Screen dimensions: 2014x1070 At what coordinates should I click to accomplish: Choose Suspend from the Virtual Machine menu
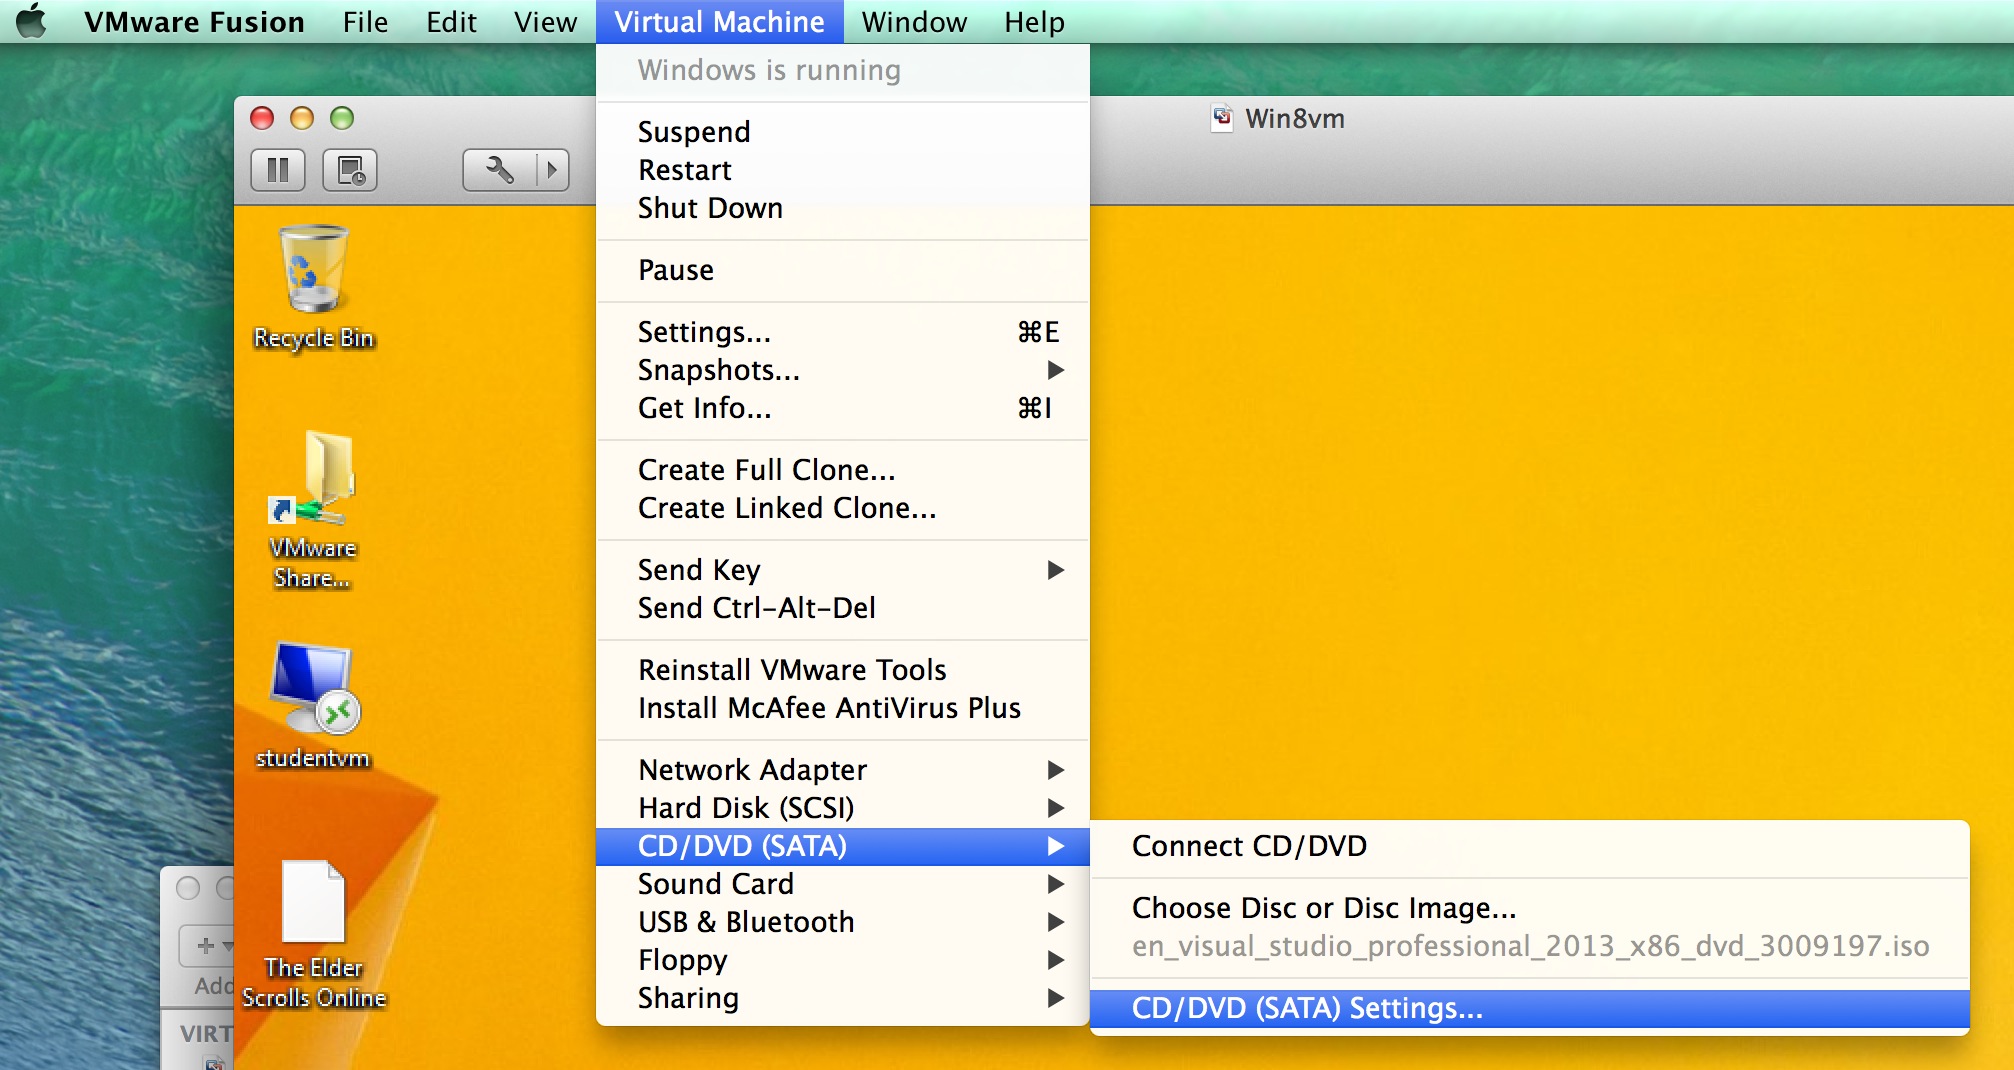tap(694, 132)
